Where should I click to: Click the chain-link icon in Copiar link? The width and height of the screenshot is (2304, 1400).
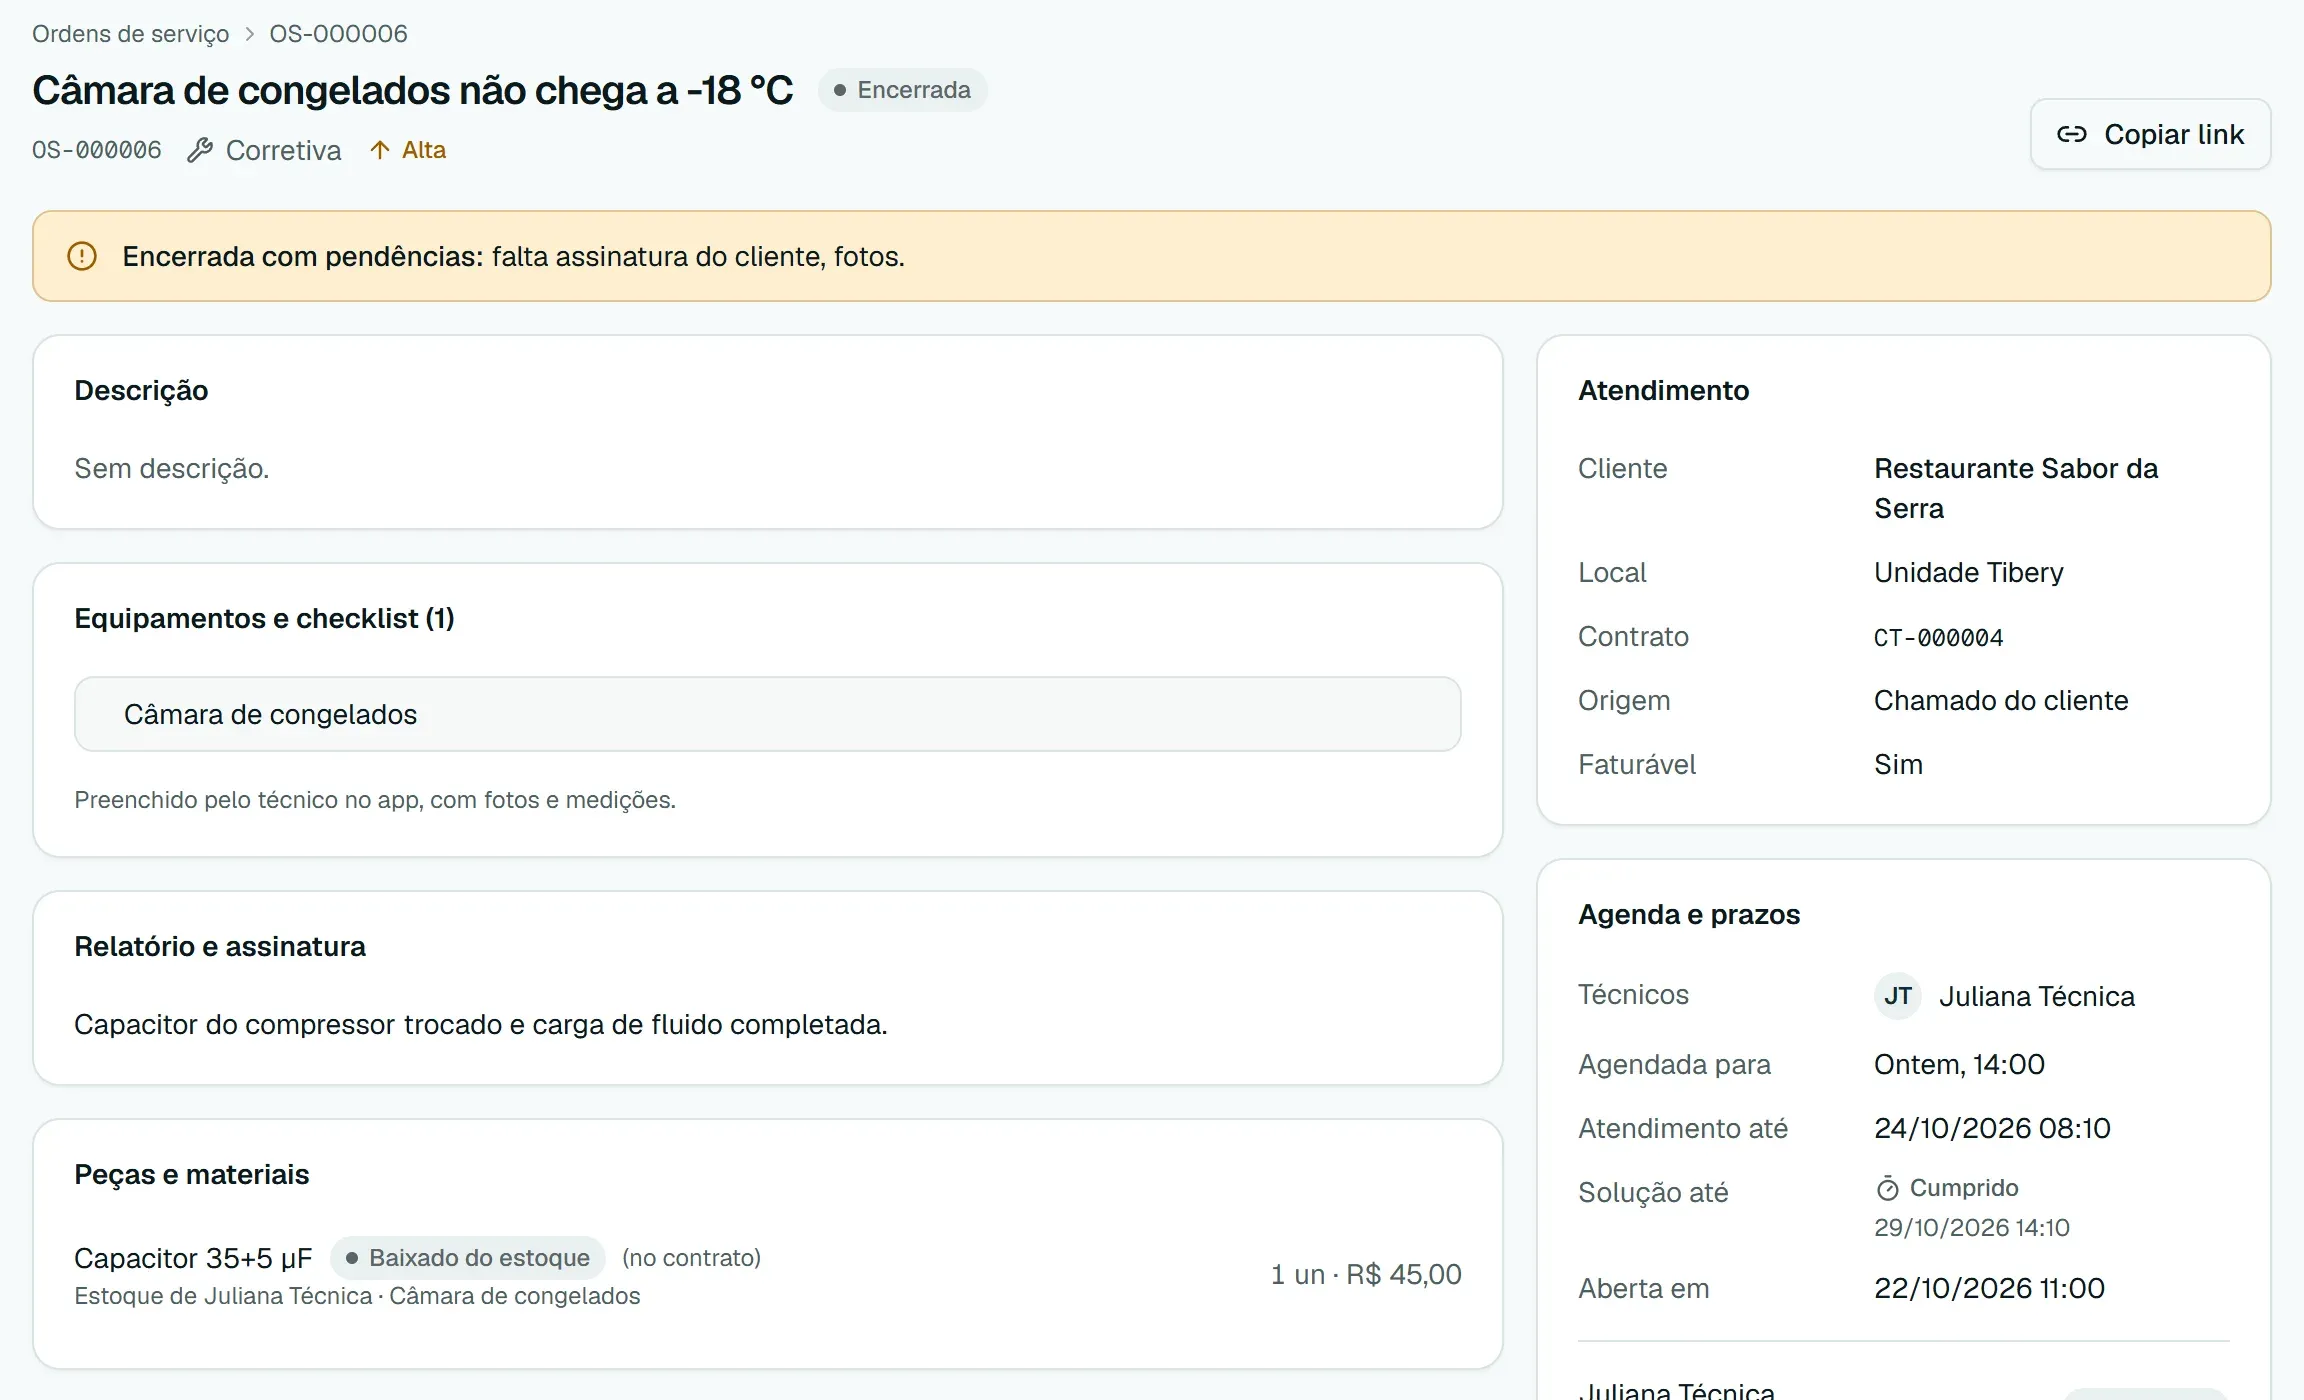point(2072,134)
